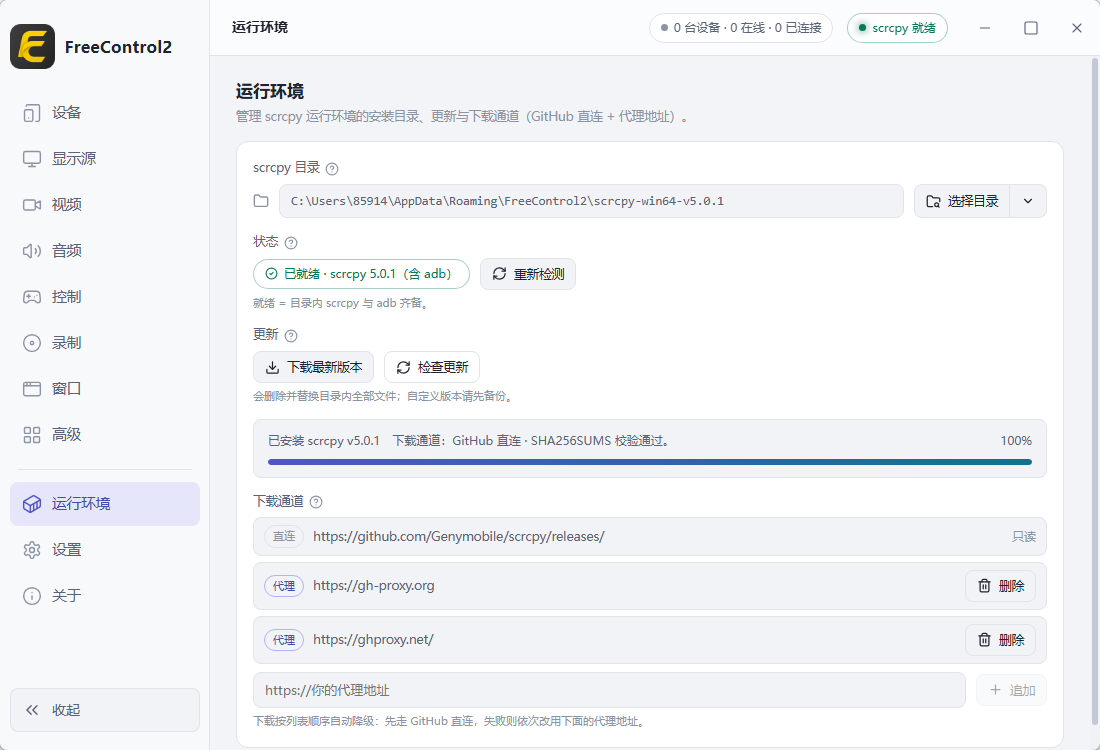Image resolution: width=1100 pixels, height=750 pixels.
Task: Open the 录制 recording page
Action: coord(105,343)
